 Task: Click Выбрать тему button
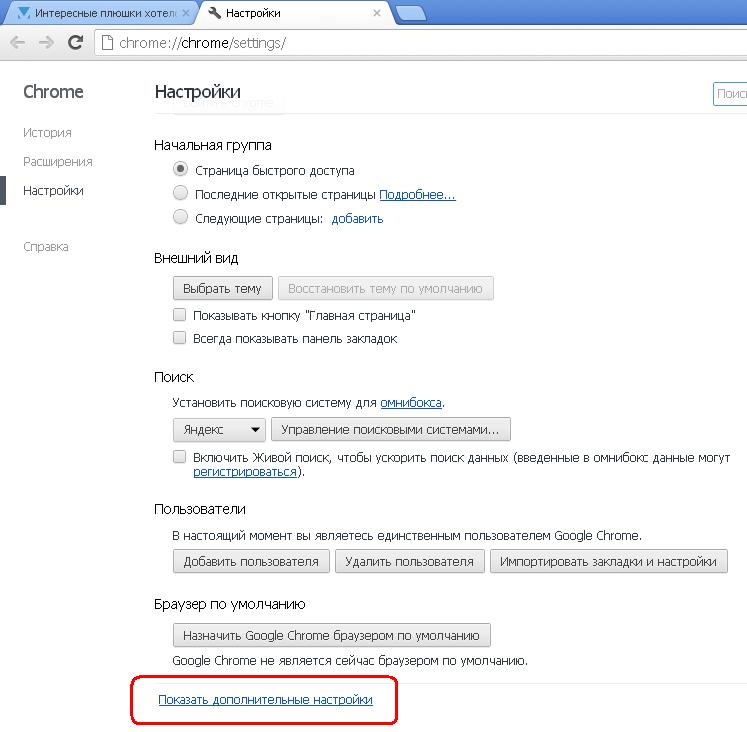[222, 288]
